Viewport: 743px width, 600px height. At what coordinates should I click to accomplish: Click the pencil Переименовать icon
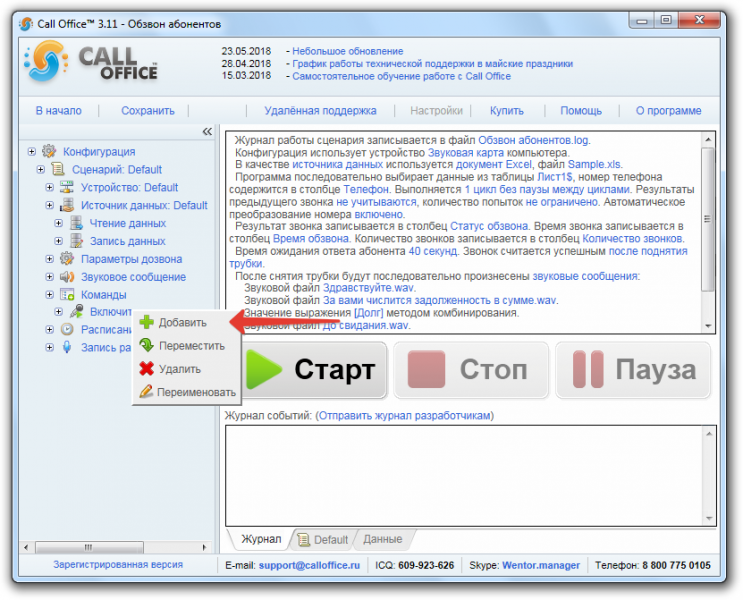coord(146,391)
